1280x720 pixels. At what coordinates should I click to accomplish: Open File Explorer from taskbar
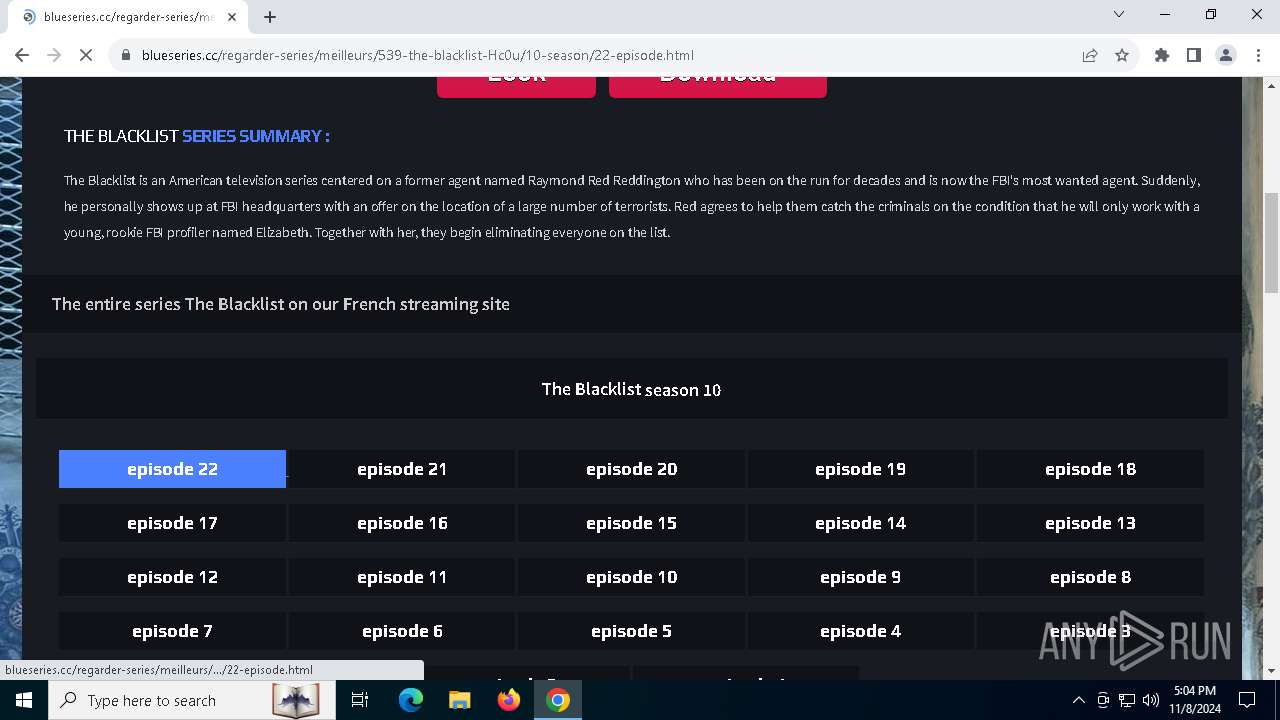click(459, 700)
